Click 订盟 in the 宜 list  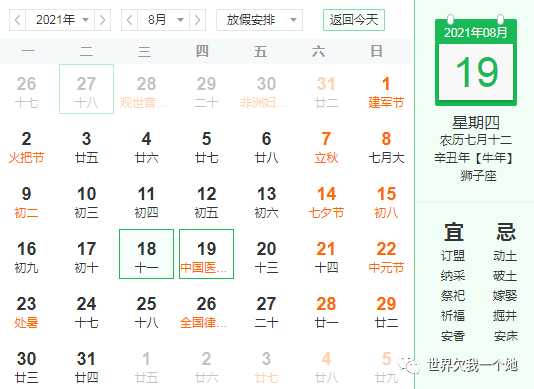[453, 256]
